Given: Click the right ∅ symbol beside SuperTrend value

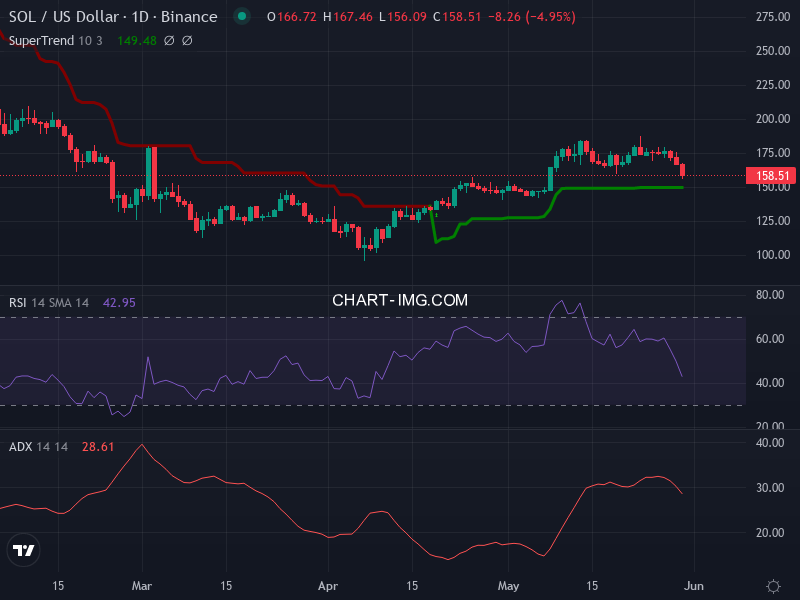Looking at the screenshot, I should point(187,41).
